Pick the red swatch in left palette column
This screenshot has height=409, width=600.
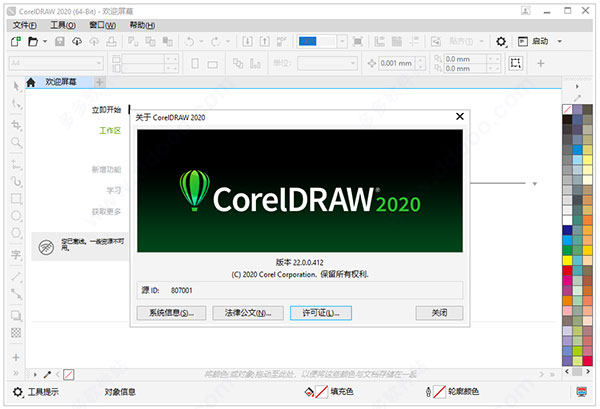[x=567, y=270]
